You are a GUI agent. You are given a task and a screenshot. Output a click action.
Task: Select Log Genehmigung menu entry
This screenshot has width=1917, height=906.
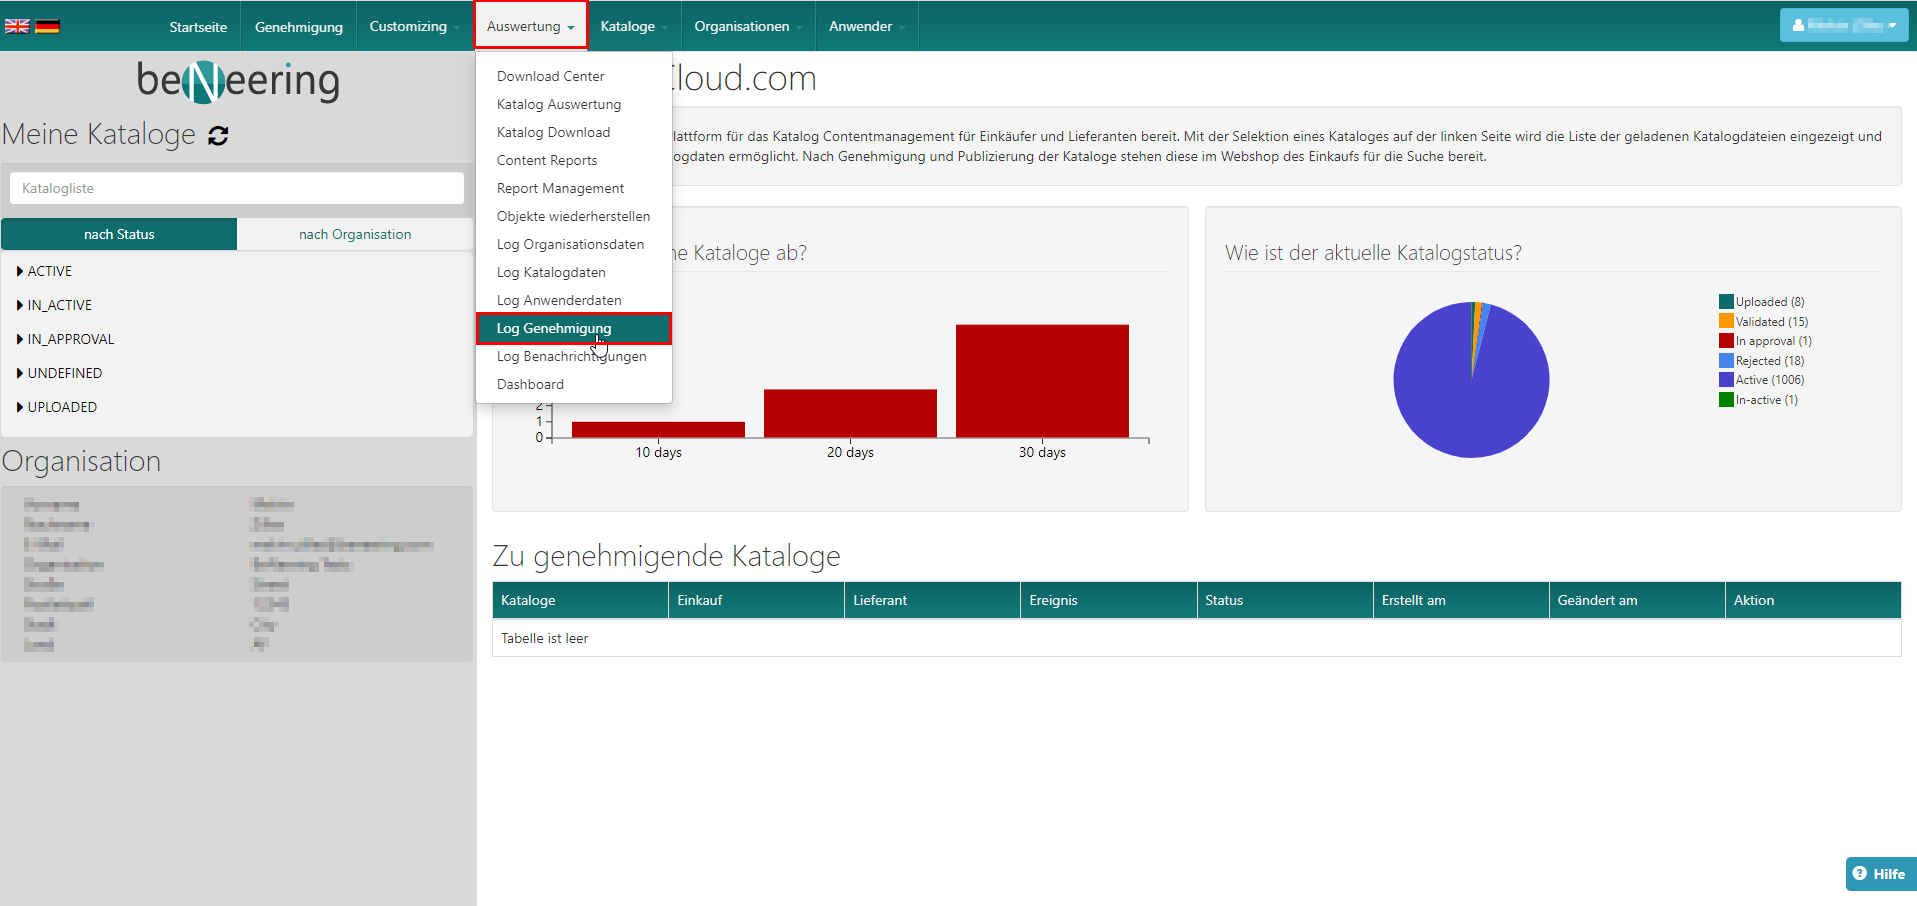point(554,328)
